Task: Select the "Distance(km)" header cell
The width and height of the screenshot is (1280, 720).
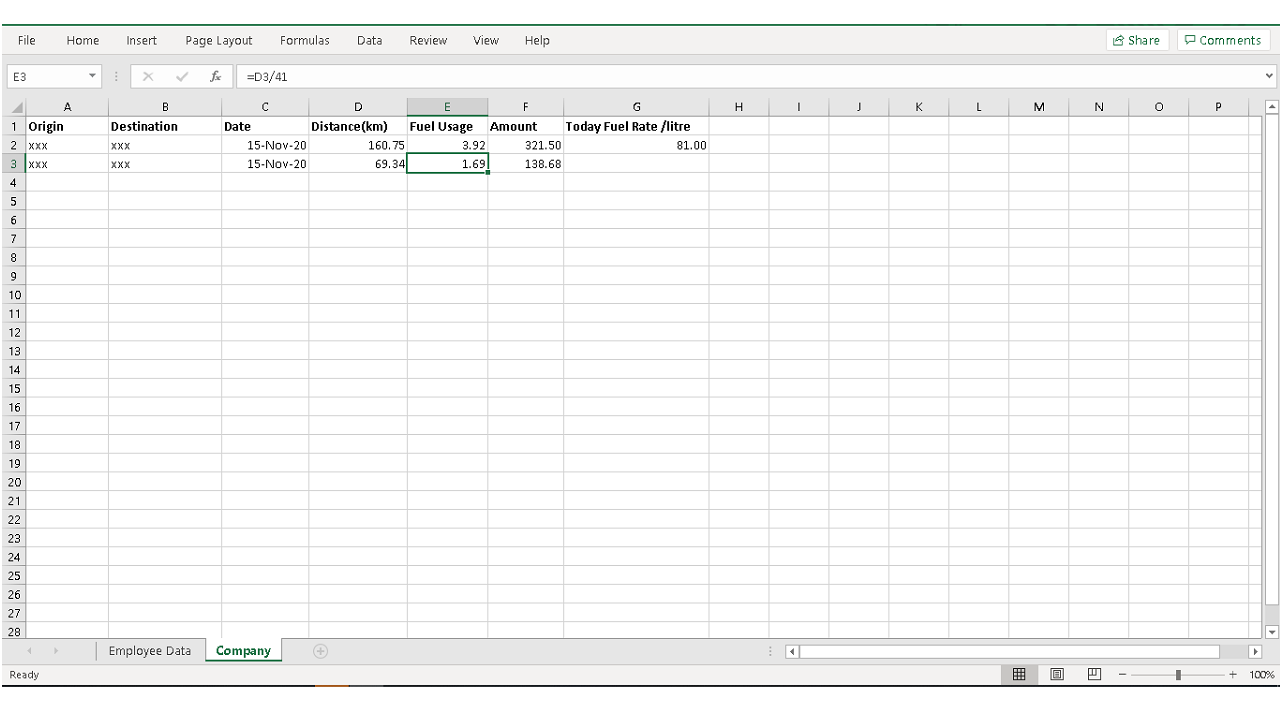Action: coord(358,126)
